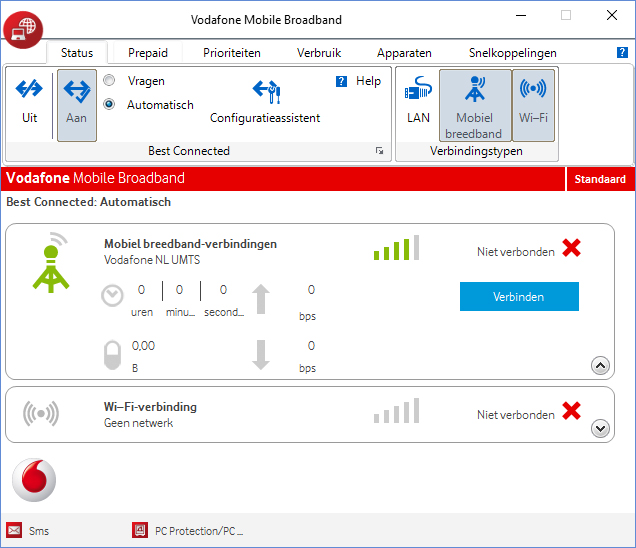636x548 pixels.
Task: Click the upload speed arrow icon
Action: 261,299
